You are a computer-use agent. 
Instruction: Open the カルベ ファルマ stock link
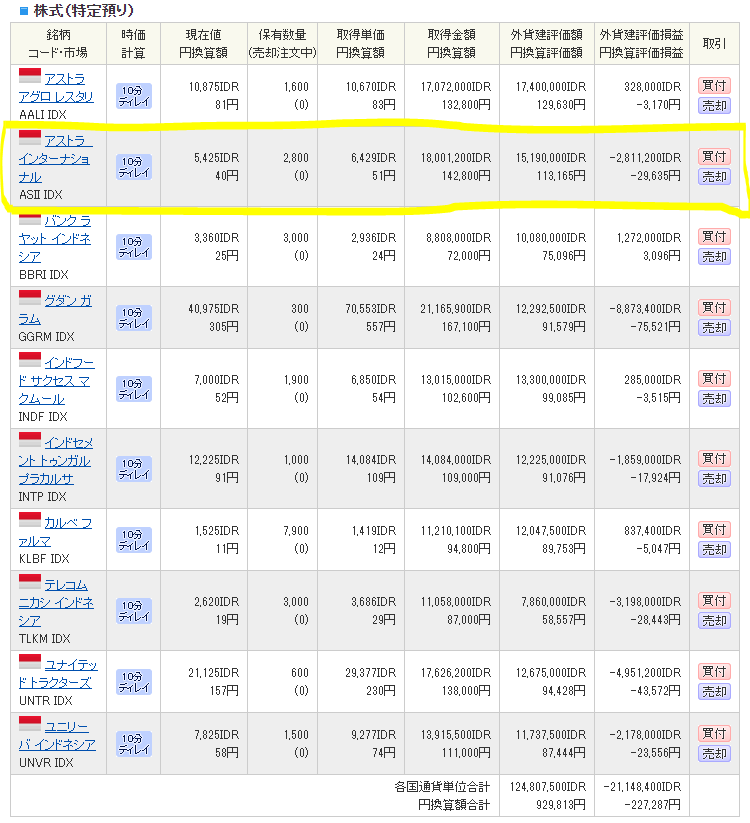(x=67, y=523)
